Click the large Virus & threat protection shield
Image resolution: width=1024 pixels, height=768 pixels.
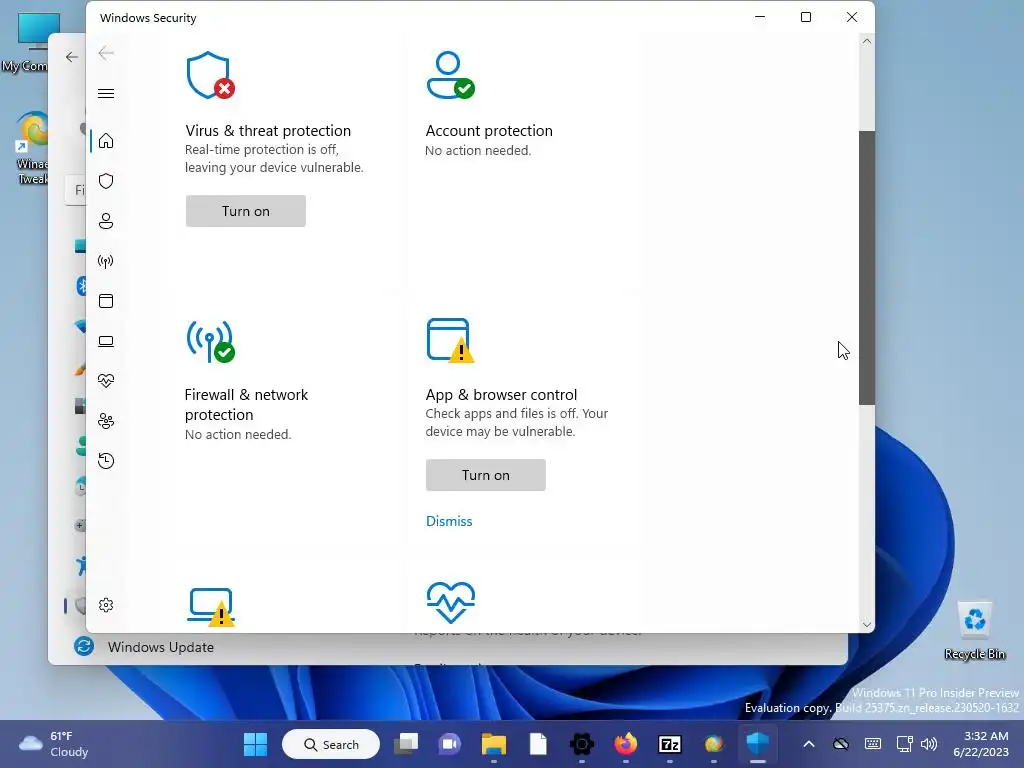pyautogui.click(x=210, y=75)
